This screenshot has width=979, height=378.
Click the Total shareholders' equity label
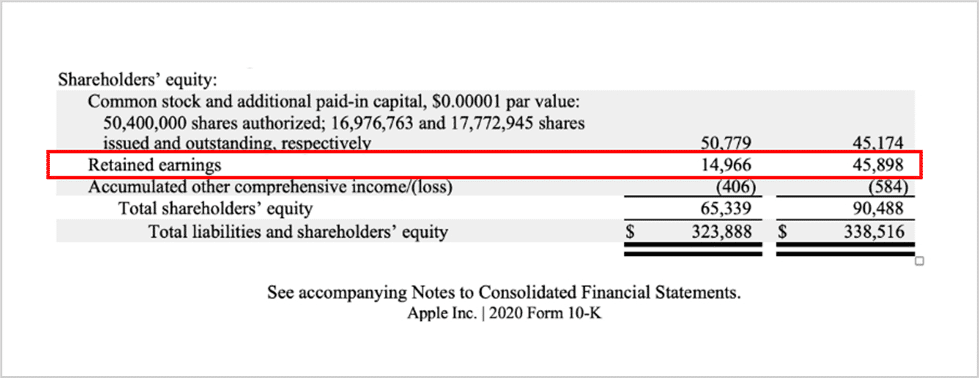click(215, 209)
